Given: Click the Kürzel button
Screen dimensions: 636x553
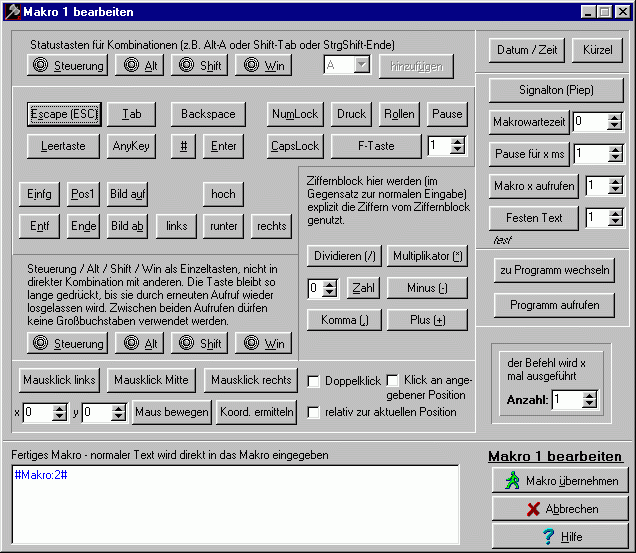Looking at the screenshot, I should tap(599, 50).
